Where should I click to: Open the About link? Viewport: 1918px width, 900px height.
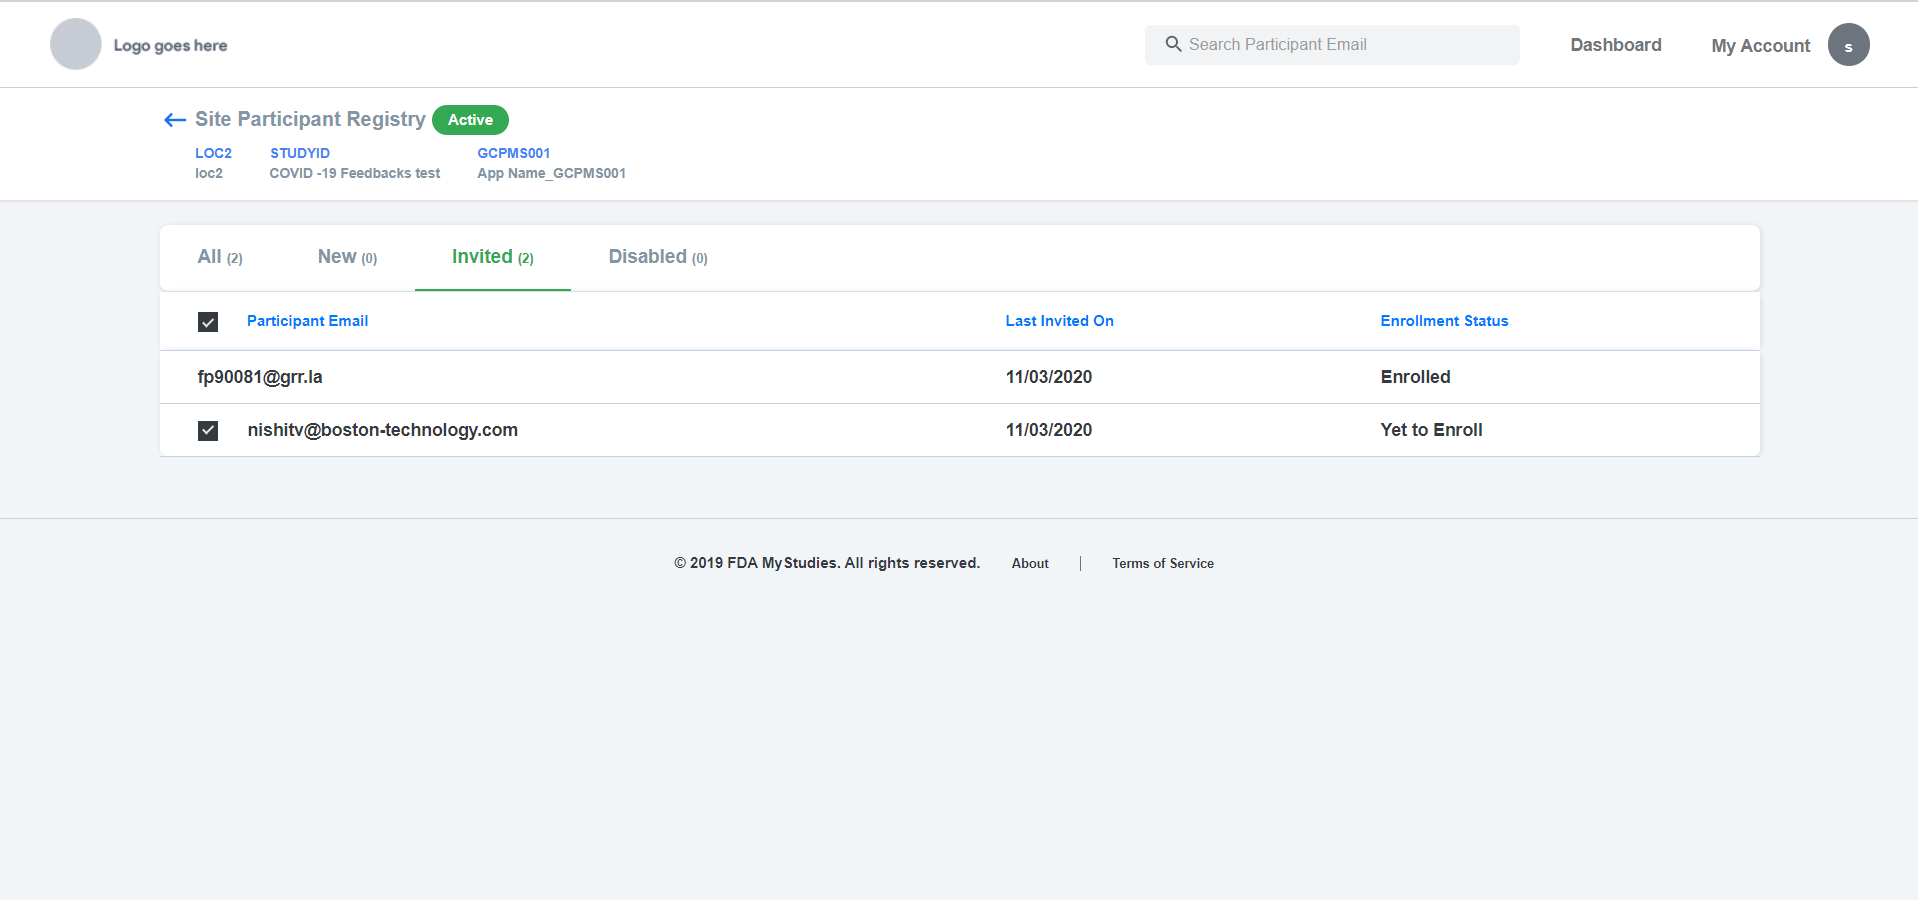click(1029, 563)
